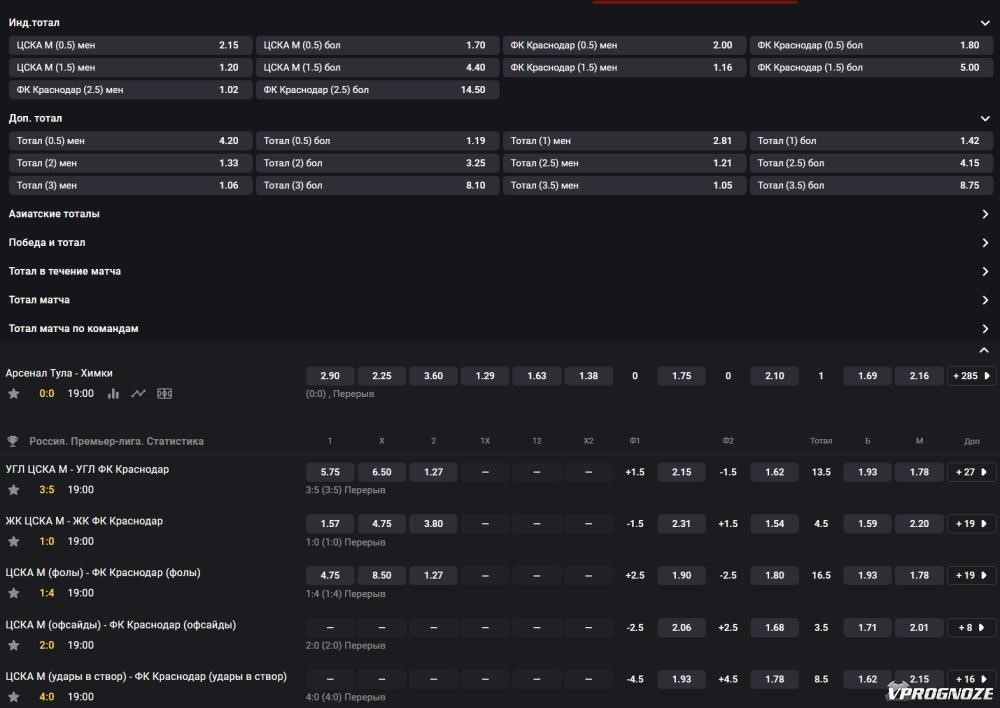1000x708 pixels.
Task: Select ЦСКА М (0.5) мен odds 2.15
Action: tap(130, 45)
